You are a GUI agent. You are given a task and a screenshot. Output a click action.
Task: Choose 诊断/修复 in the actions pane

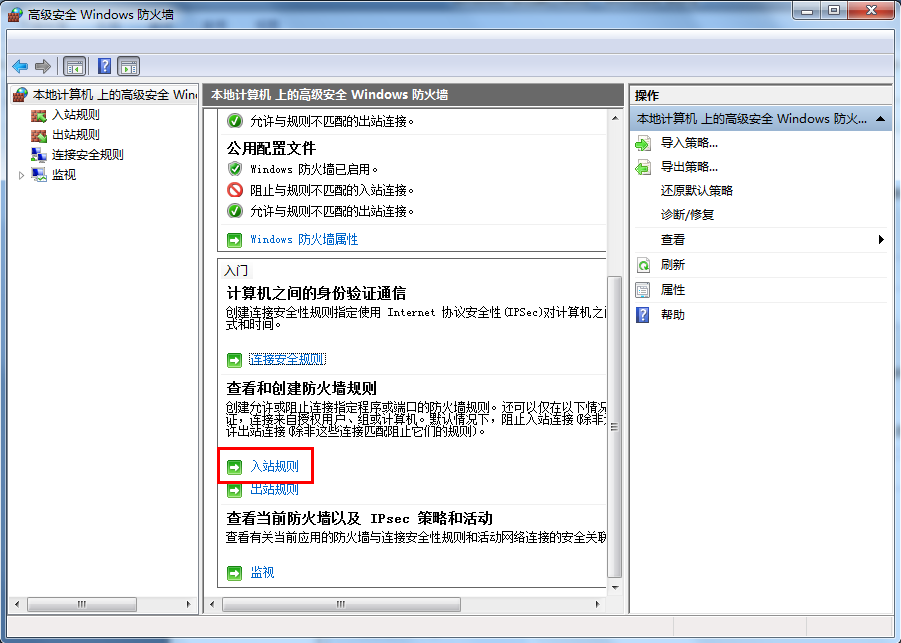[x=687, y=215]
